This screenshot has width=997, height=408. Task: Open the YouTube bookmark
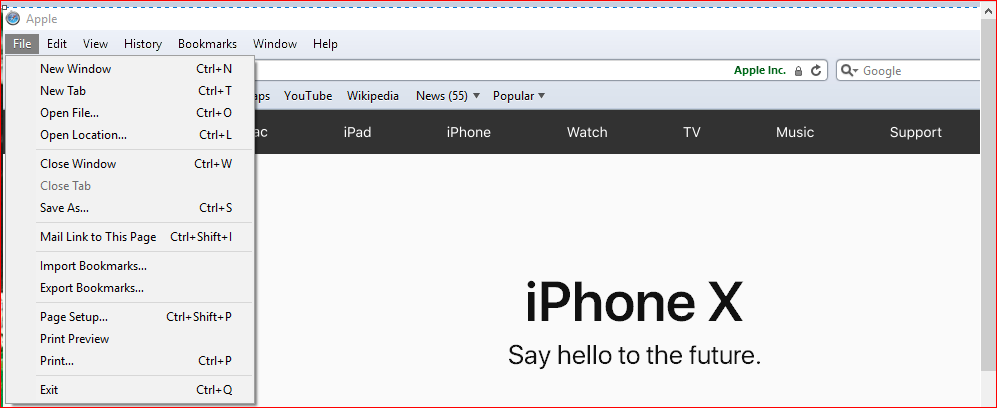point(308,96)
